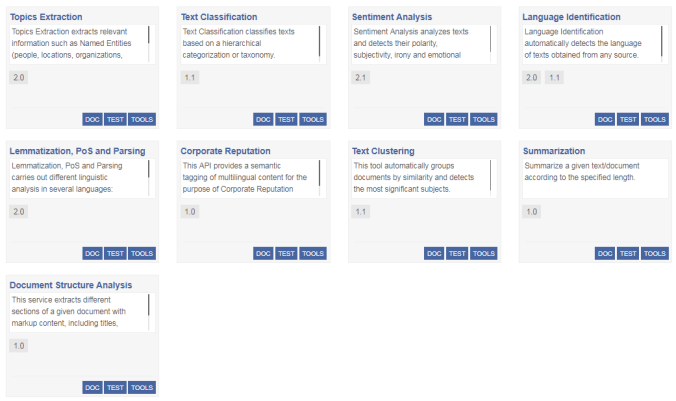
Task: Open the Text Classification title link
Action: coord(219,17)
